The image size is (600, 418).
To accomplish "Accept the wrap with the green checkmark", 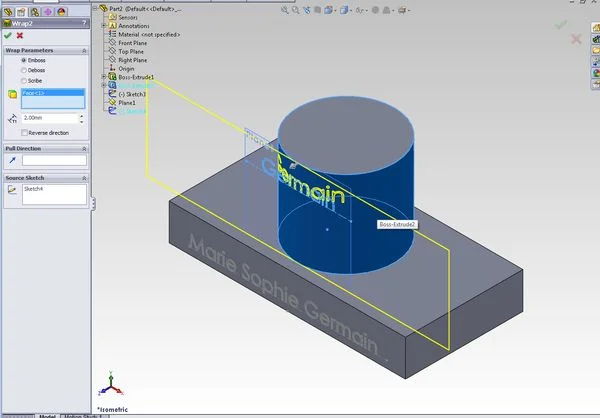I will tap(8, 36).
